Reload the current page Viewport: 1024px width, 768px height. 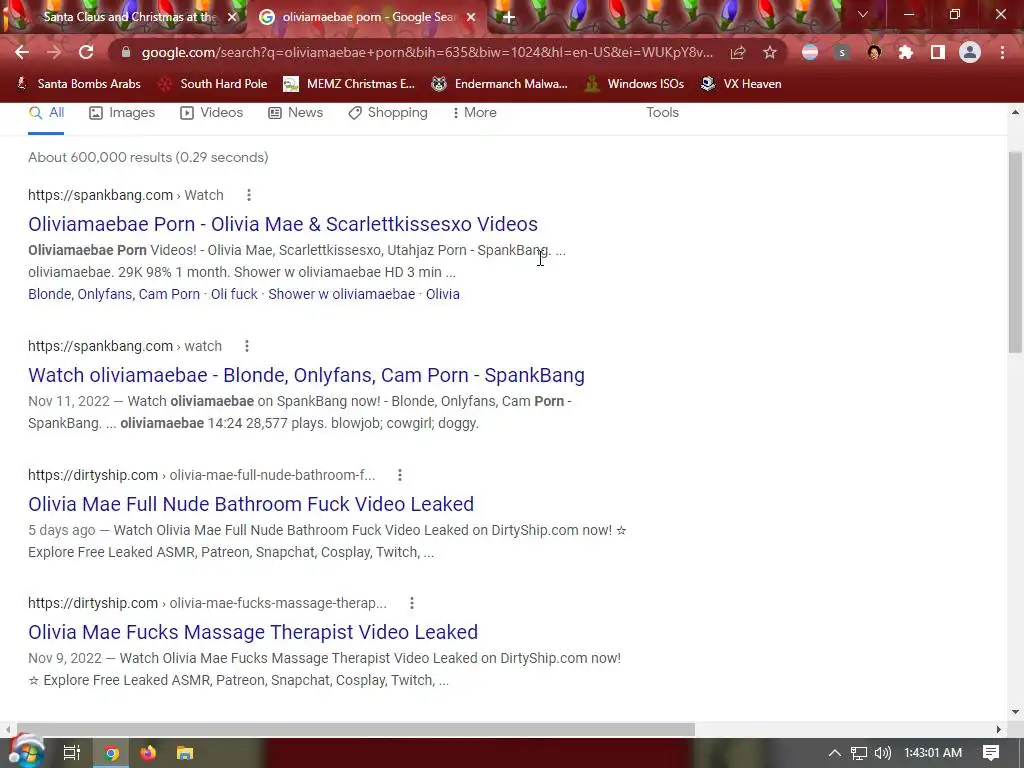86,52
